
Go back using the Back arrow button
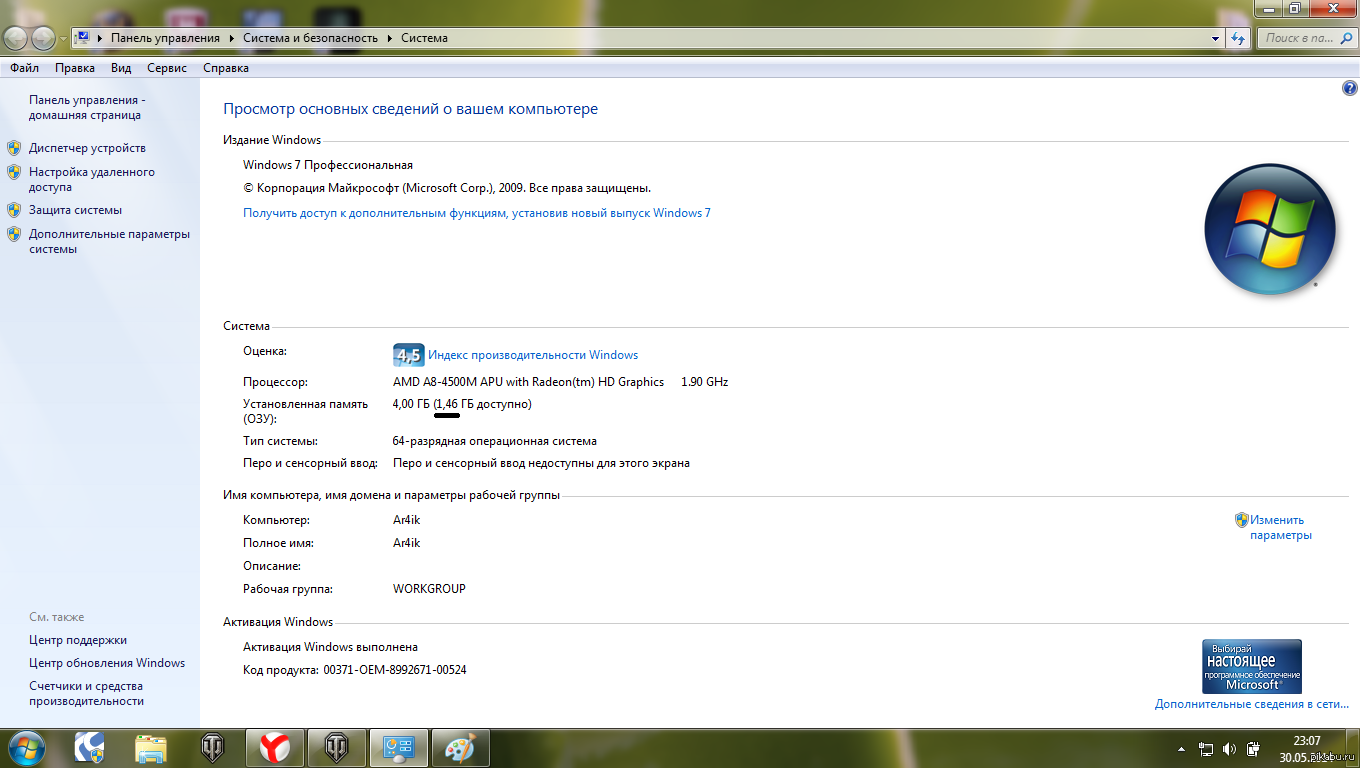tap(16, 38)
